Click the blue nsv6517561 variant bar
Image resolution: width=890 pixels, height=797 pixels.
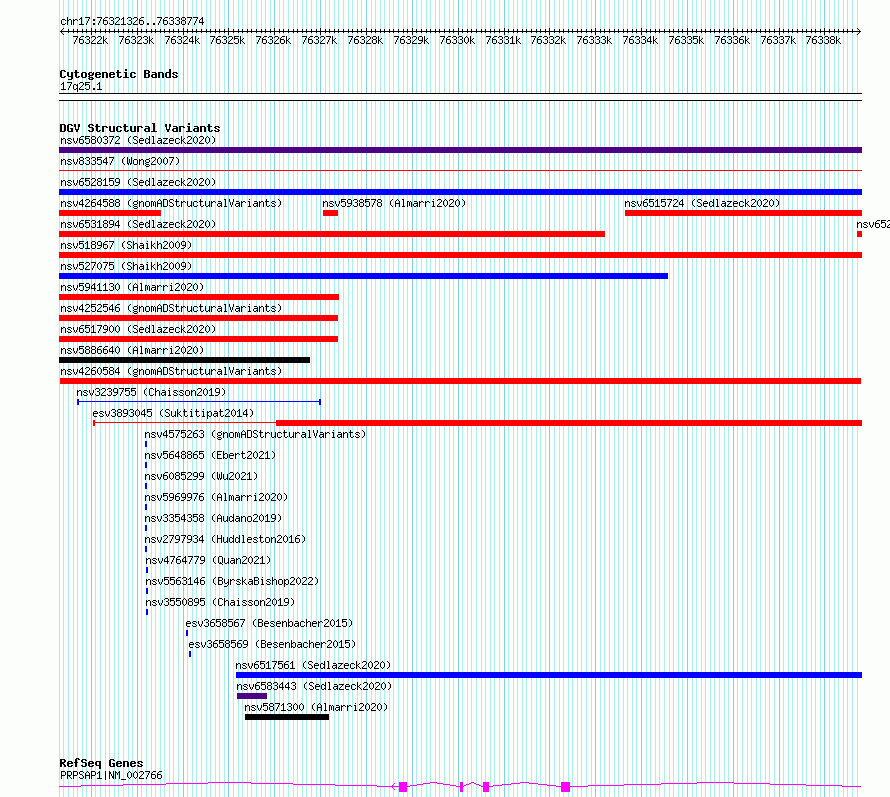coord(549,675)
